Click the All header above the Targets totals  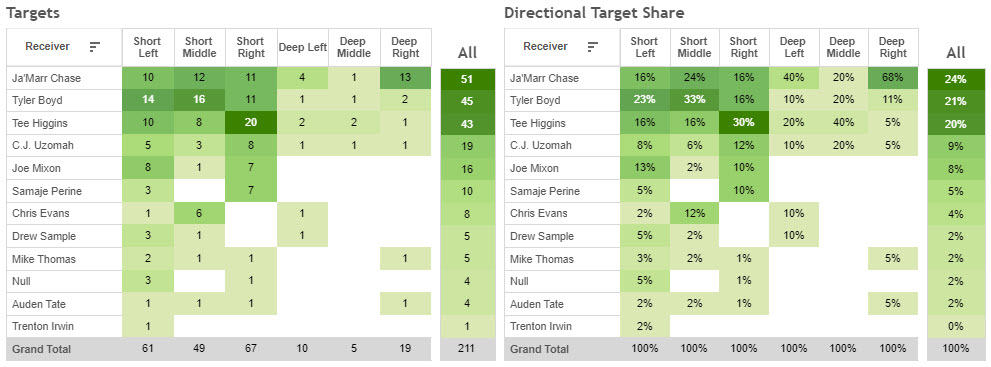(x=467, y=52)
